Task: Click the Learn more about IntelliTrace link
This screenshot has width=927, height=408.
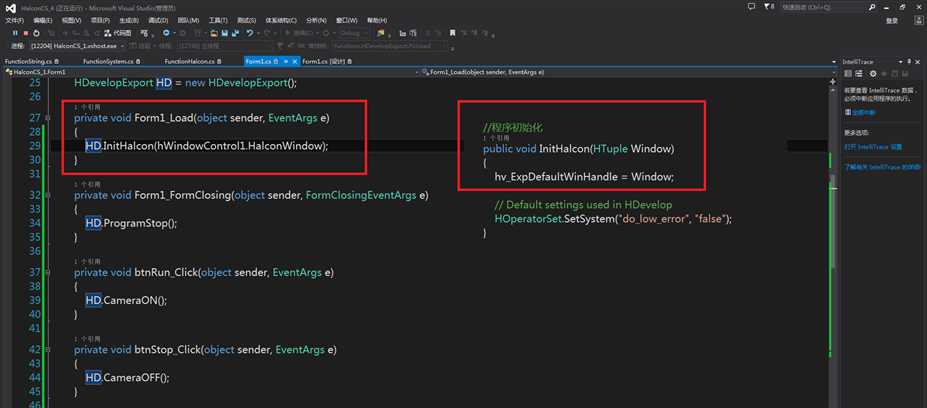Action: [884, 167]
